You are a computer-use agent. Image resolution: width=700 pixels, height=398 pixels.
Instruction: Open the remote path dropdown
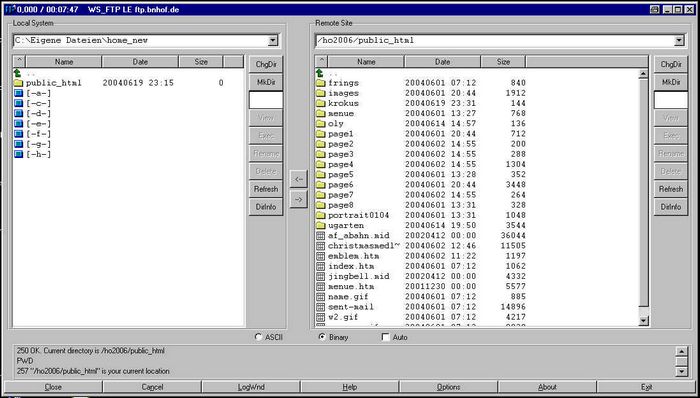679,41
